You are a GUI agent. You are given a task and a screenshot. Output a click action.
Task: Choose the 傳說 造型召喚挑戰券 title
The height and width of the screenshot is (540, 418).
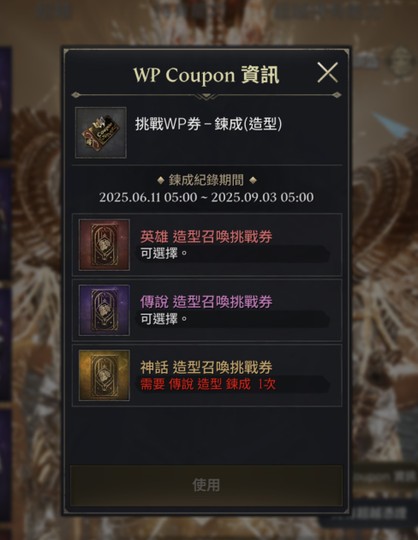pyautogui.click(x=206, y=302)
